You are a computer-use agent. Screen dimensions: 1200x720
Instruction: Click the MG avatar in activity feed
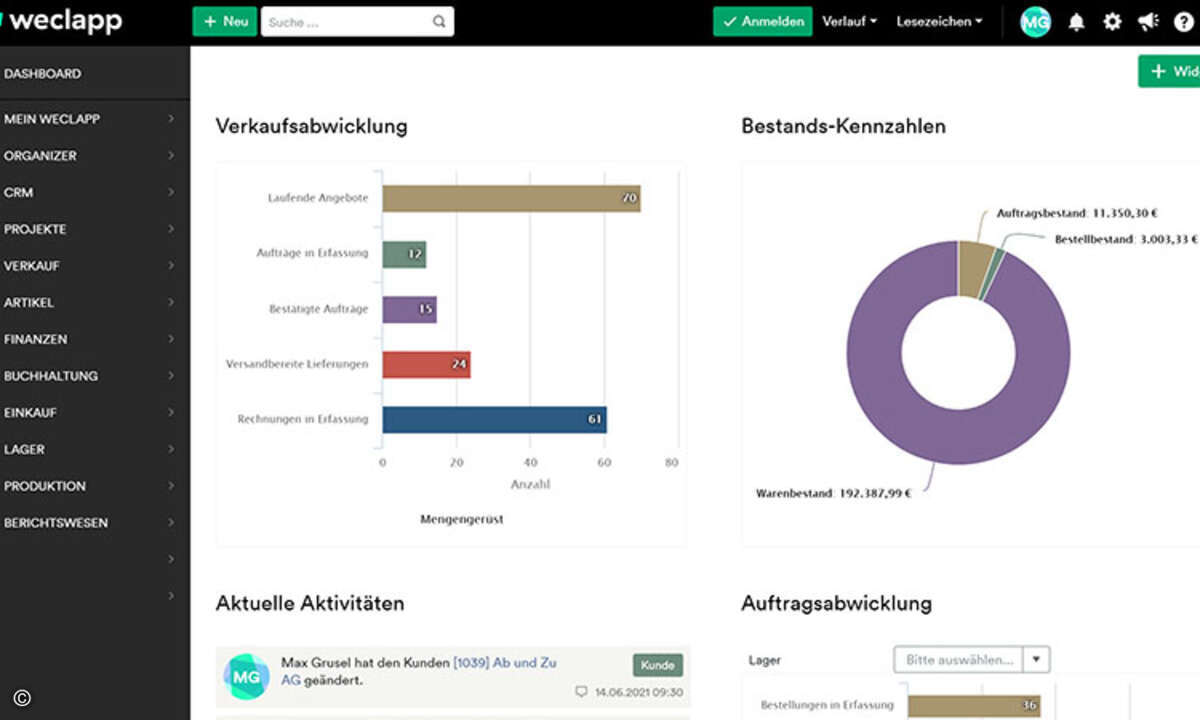click(245, 676)
